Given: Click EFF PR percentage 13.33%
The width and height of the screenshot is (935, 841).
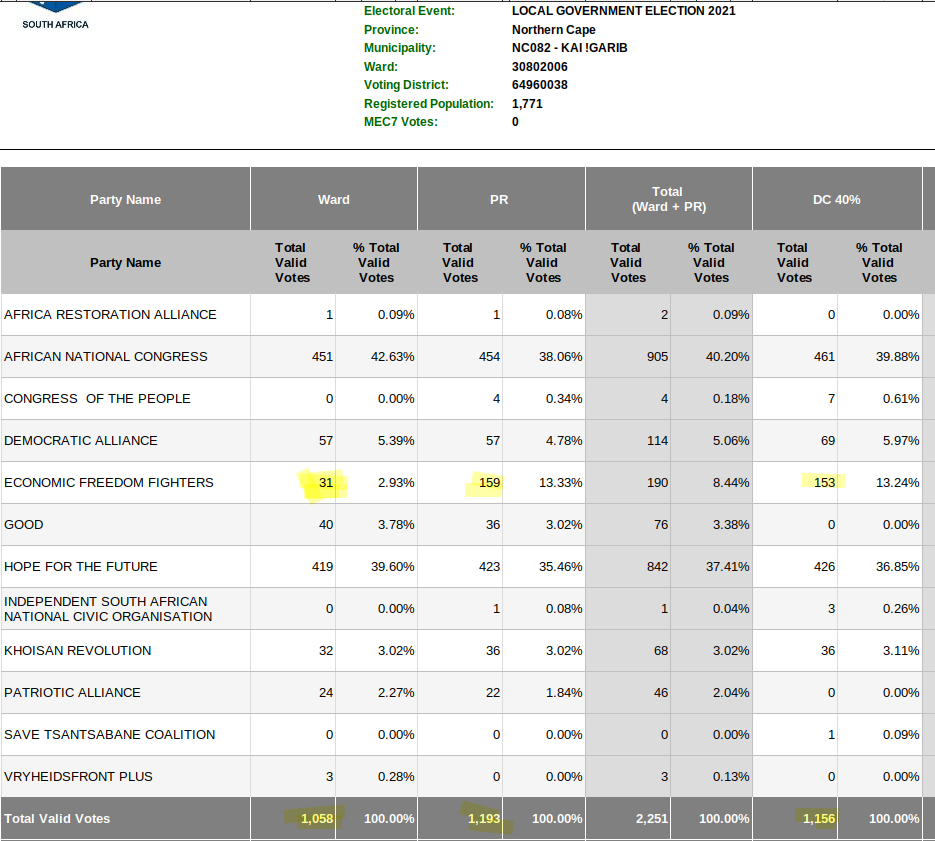Looking at the screenshot, I should (561, 482).
